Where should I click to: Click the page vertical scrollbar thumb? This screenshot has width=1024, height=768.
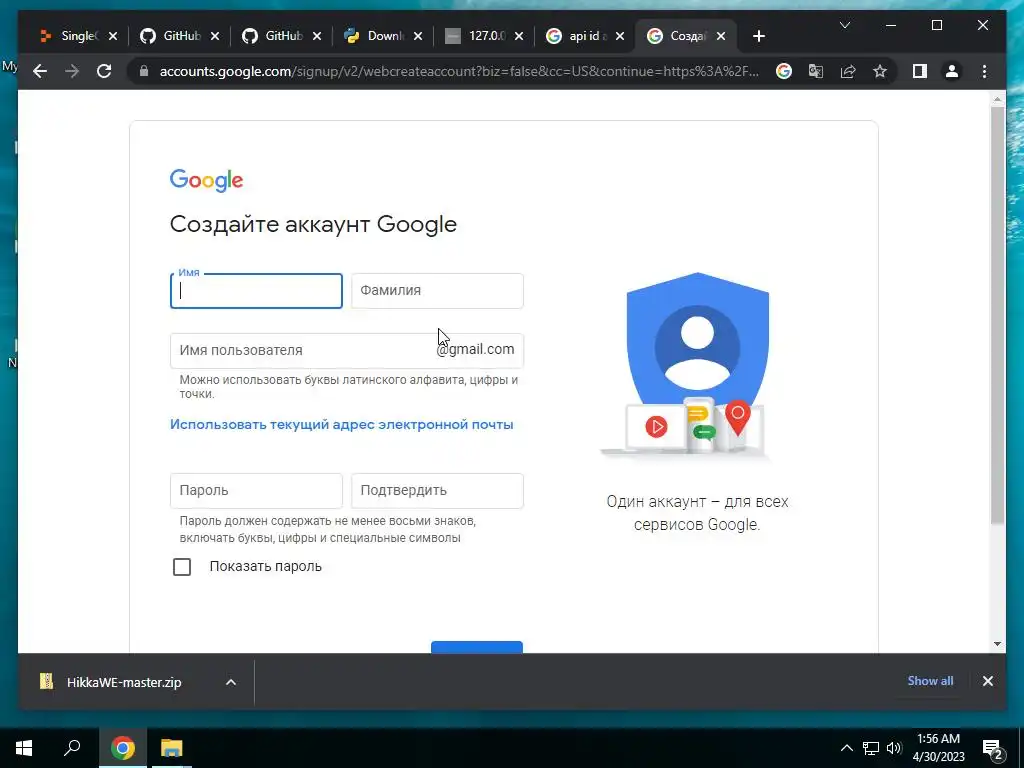coord(997,315)
